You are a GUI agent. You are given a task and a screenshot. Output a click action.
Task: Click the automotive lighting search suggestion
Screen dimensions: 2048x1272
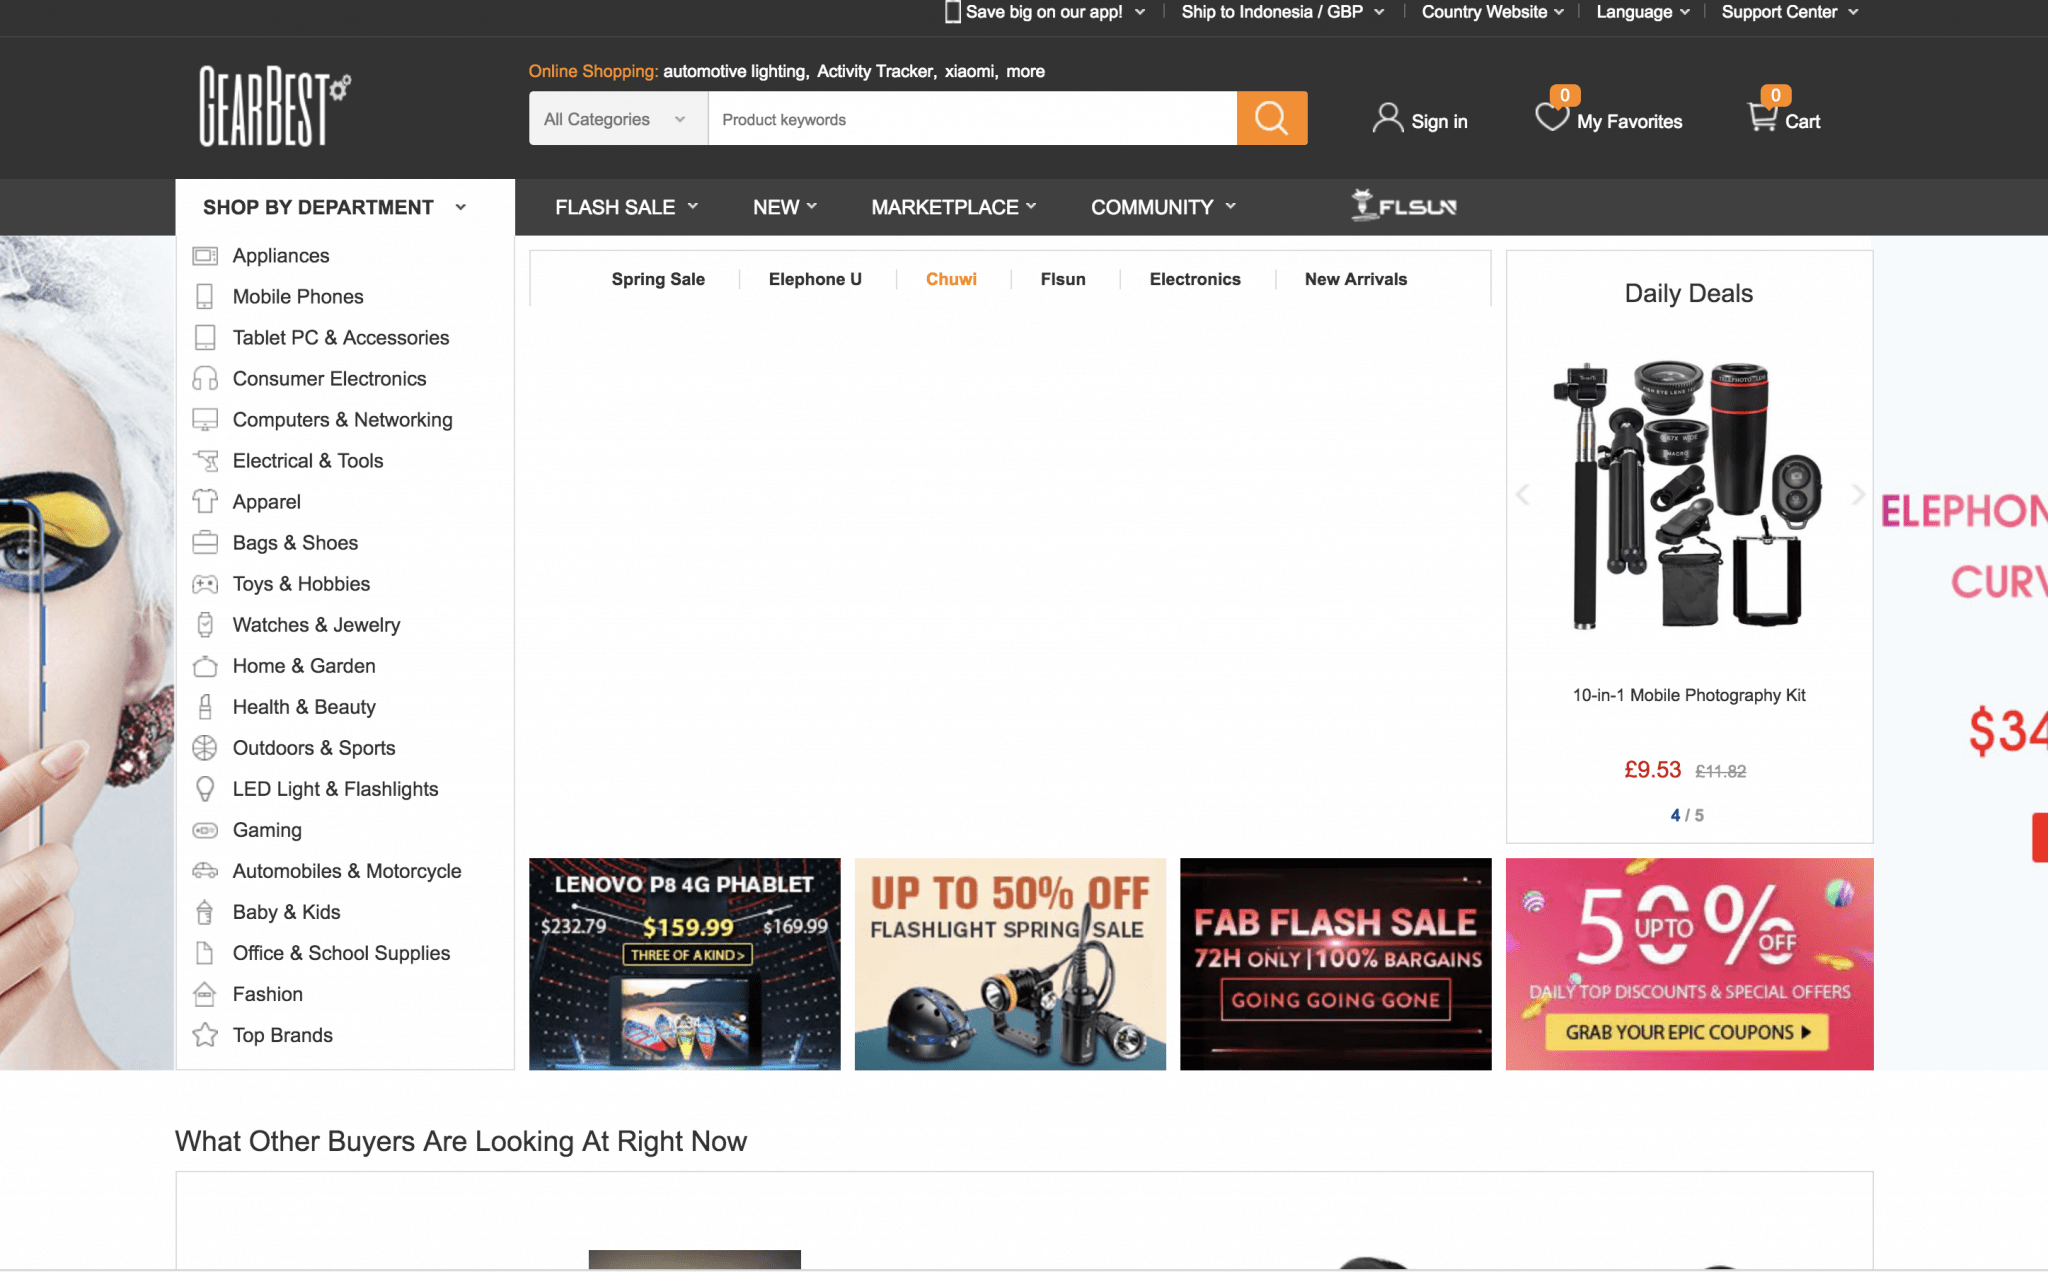(x=735, y=71)
